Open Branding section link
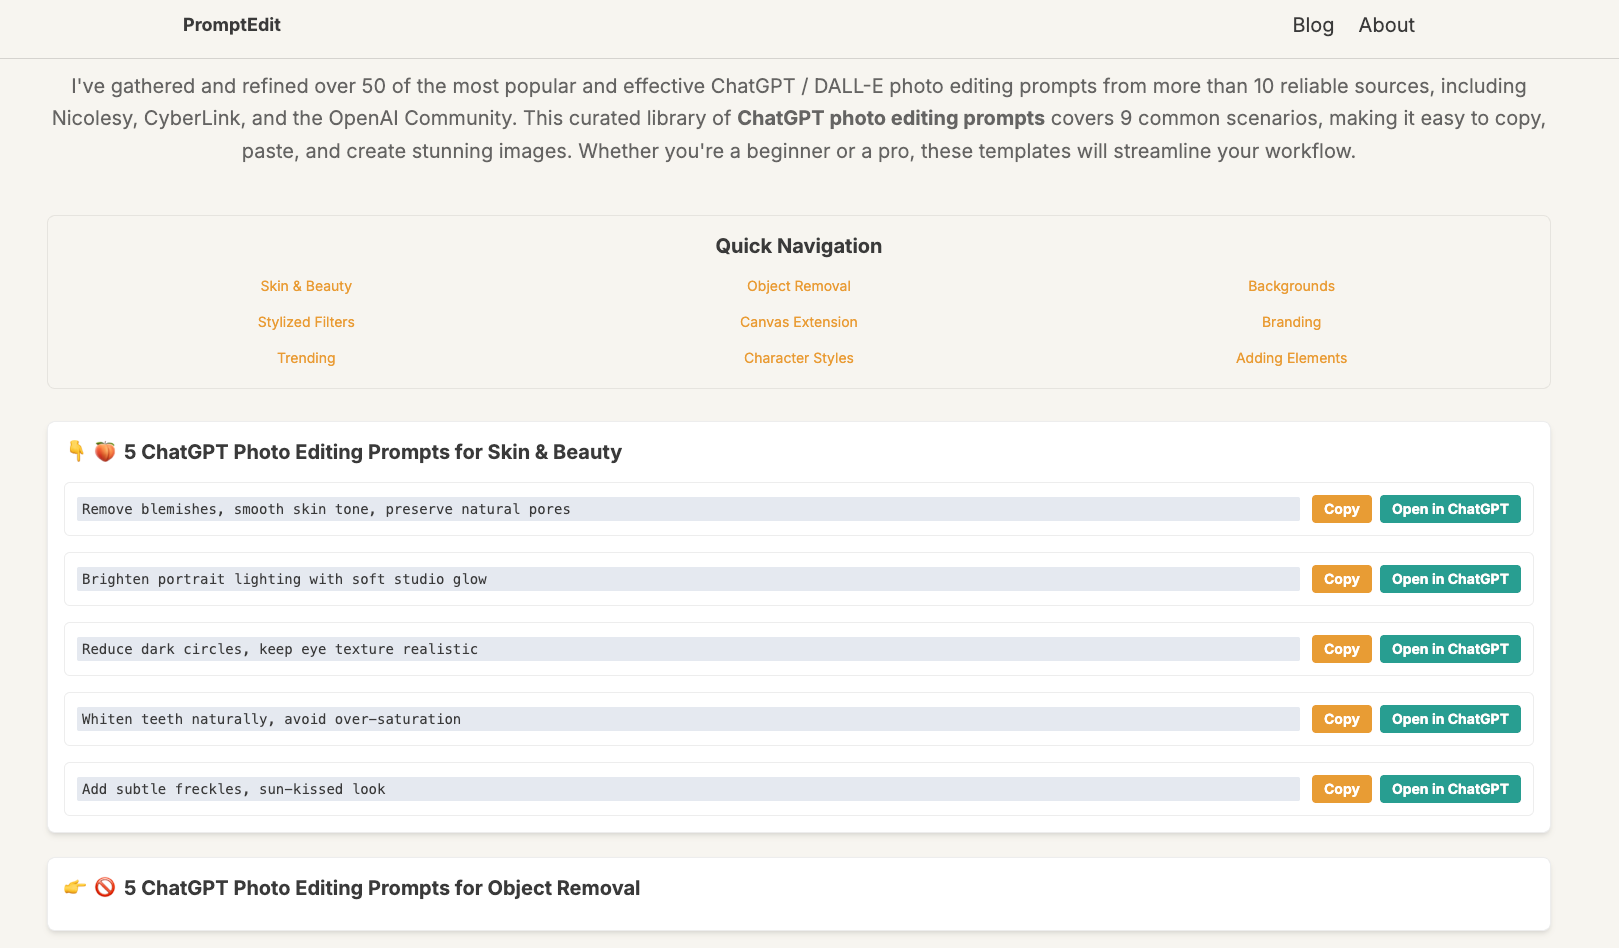 click(1291, 322)
